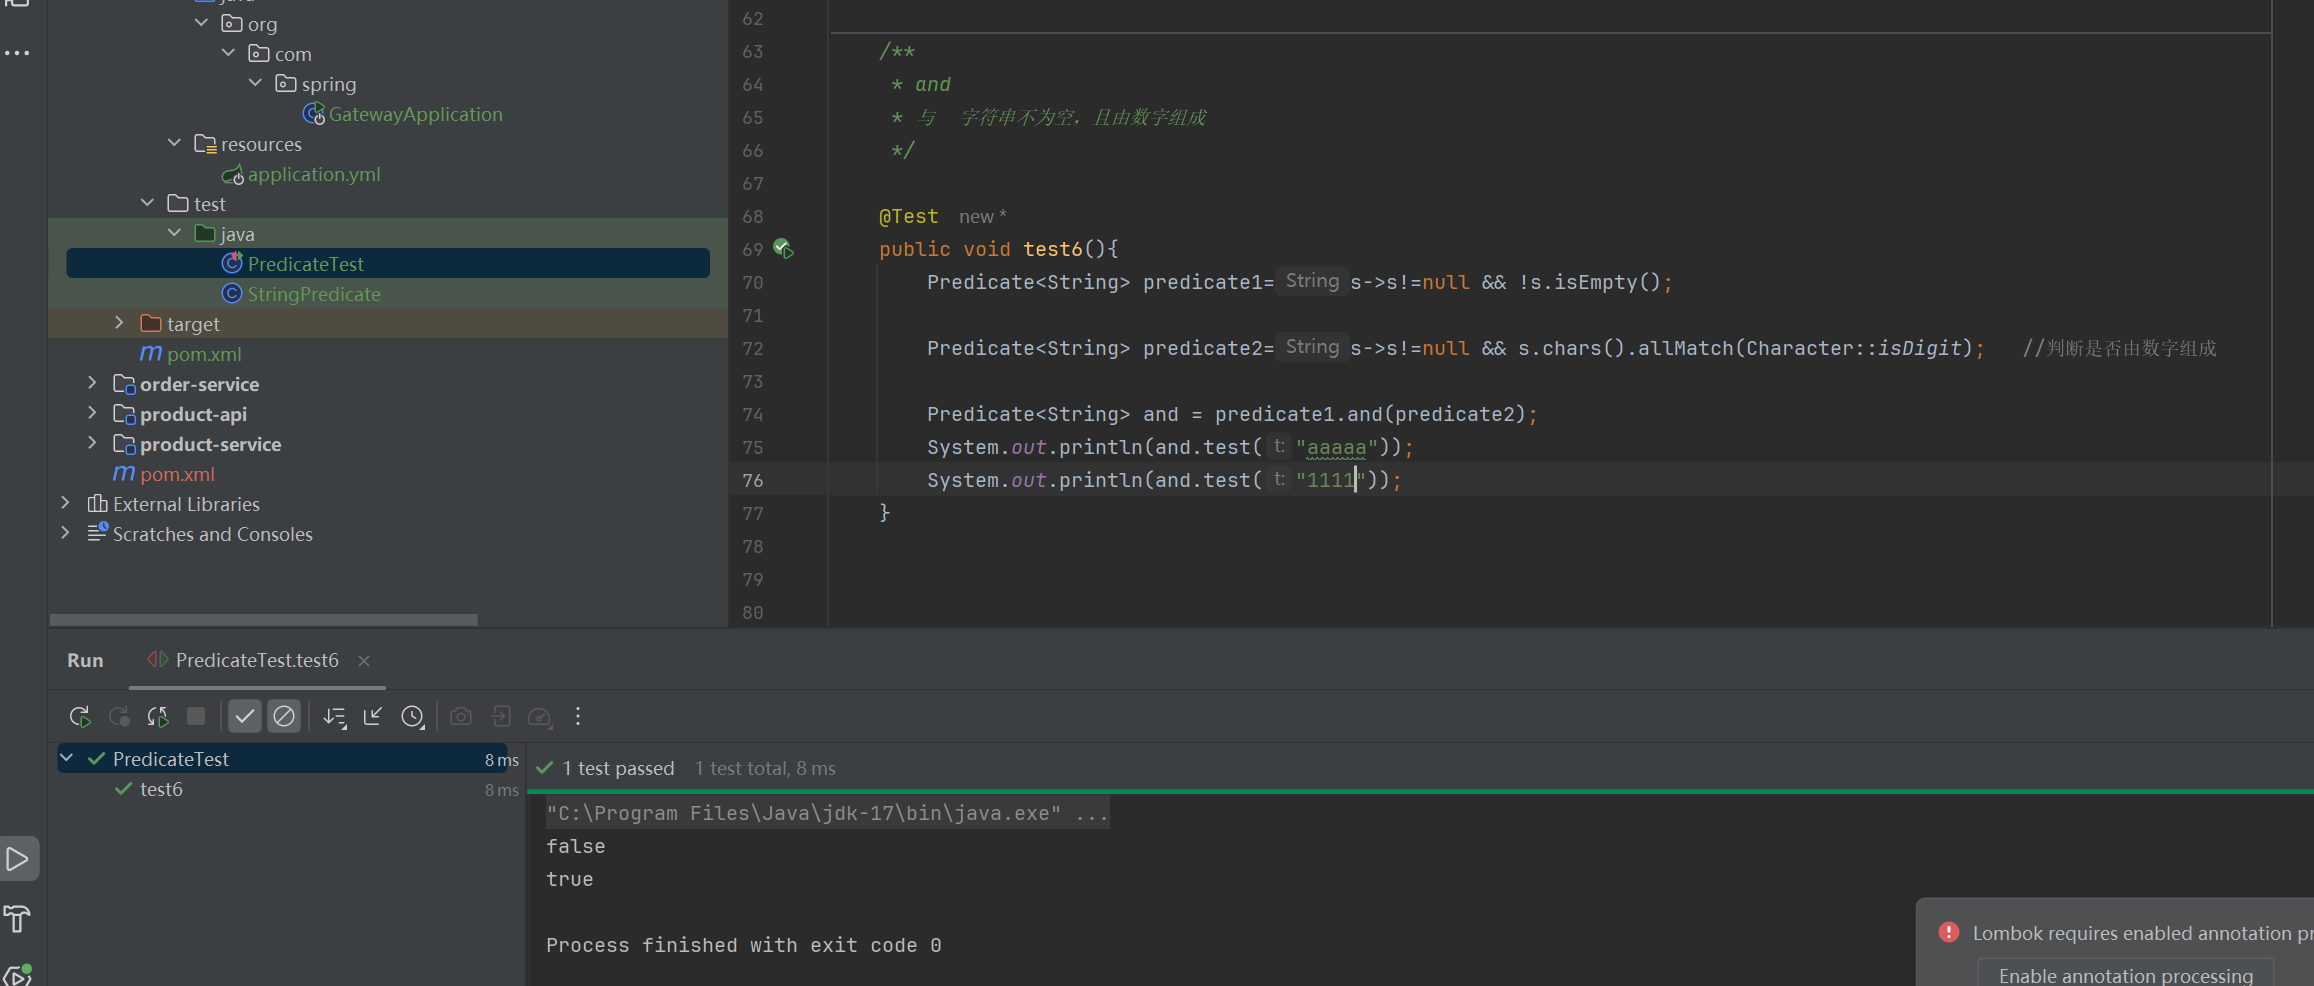Collapse the java test source folder
2314x986 pixels.
pos(175,233)
